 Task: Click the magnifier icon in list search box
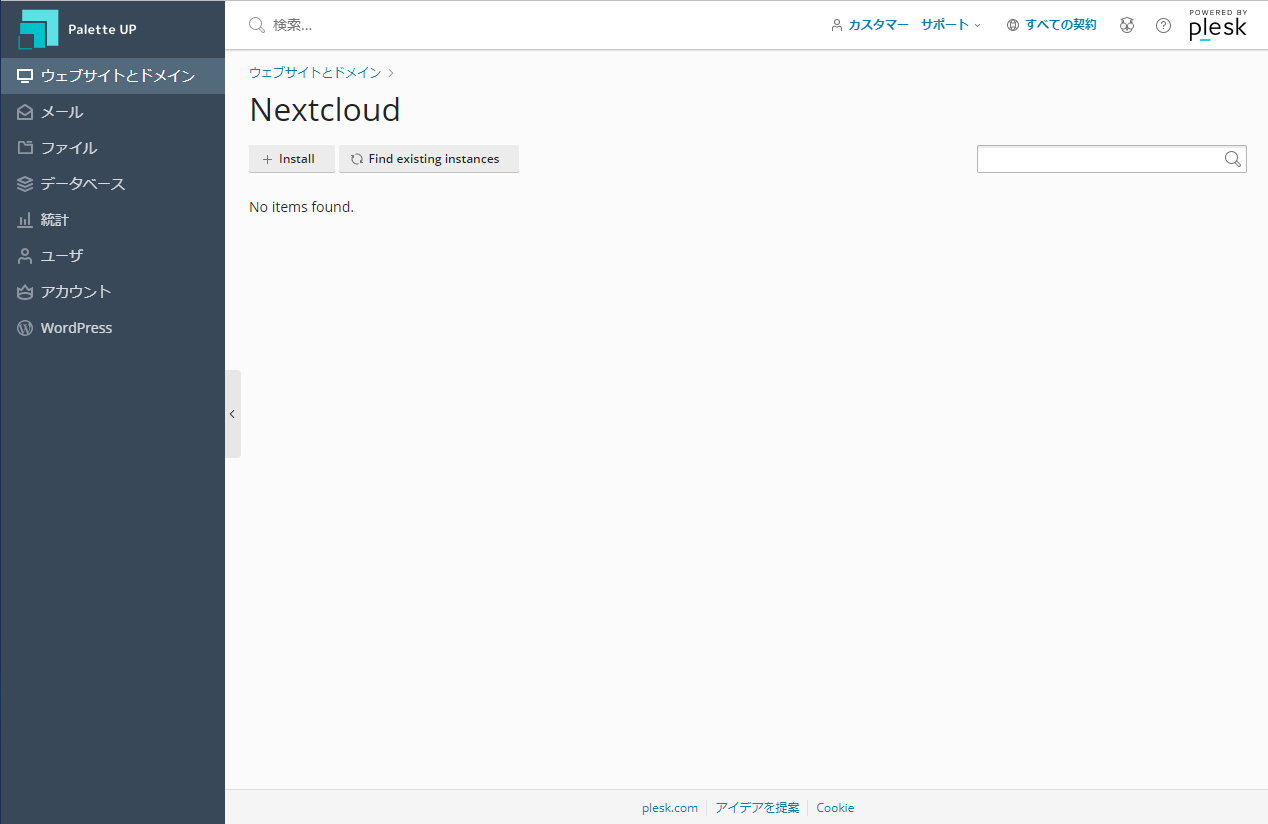coord(1233,159)
